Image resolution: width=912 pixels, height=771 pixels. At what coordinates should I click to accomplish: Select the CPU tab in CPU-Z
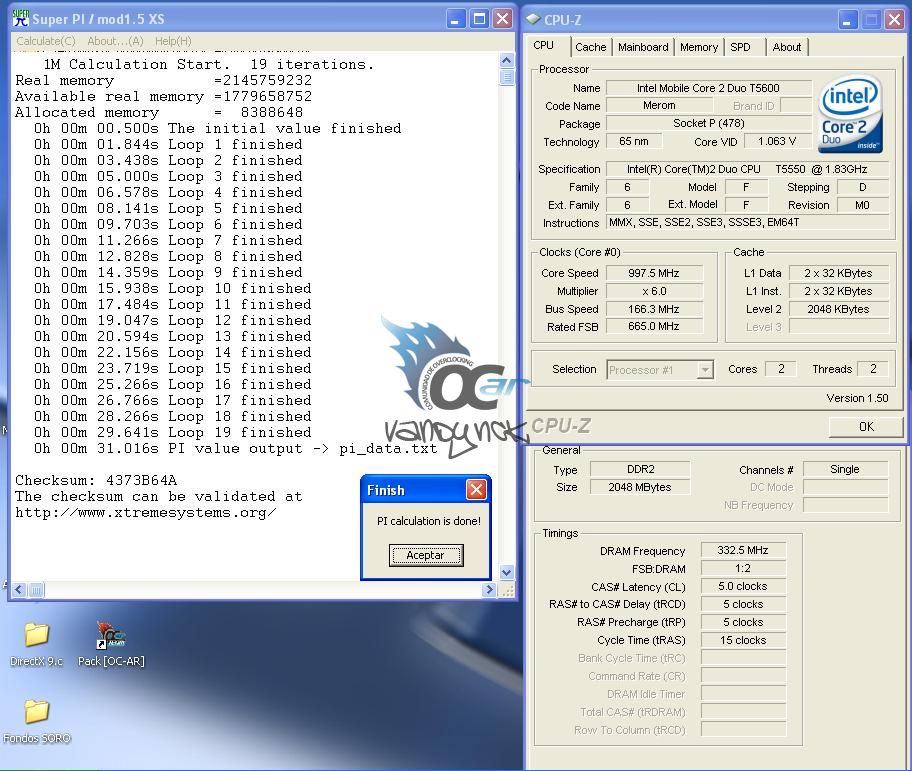tap(544, 45)
